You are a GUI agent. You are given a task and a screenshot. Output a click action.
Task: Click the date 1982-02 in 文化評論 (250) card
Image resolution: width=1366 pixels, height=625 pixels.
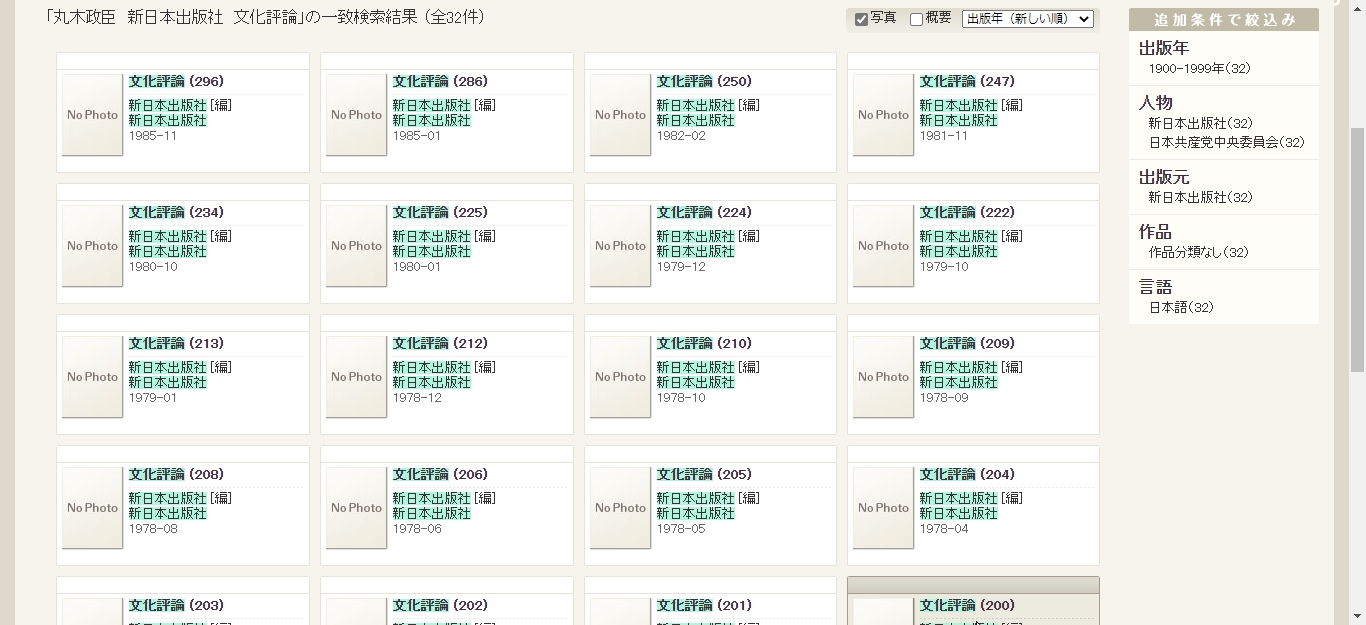click(x=681, y=136)
